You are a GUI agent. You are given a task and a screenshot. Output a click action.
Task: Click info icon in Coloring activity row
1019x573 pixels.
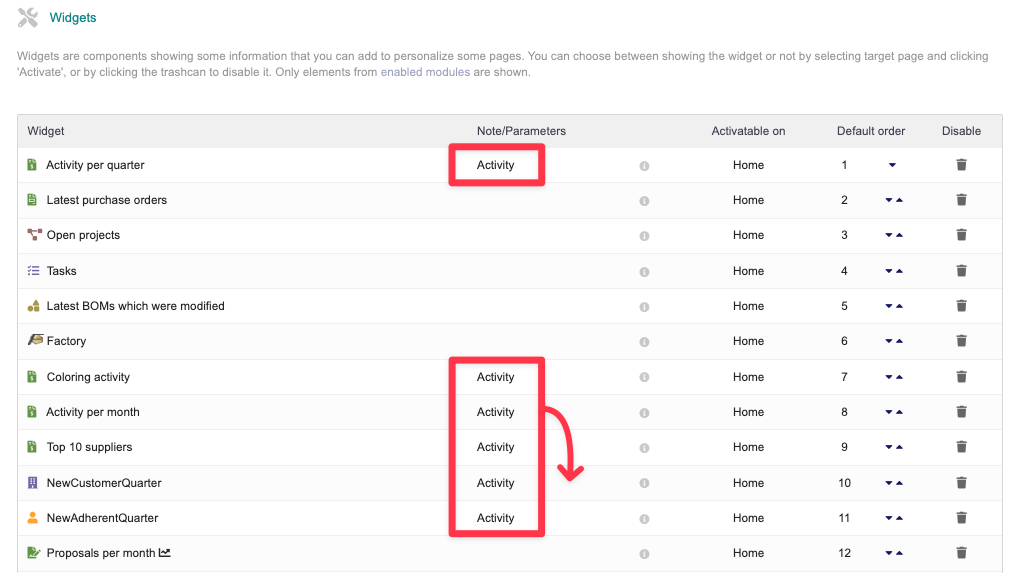tap(644, 378)
